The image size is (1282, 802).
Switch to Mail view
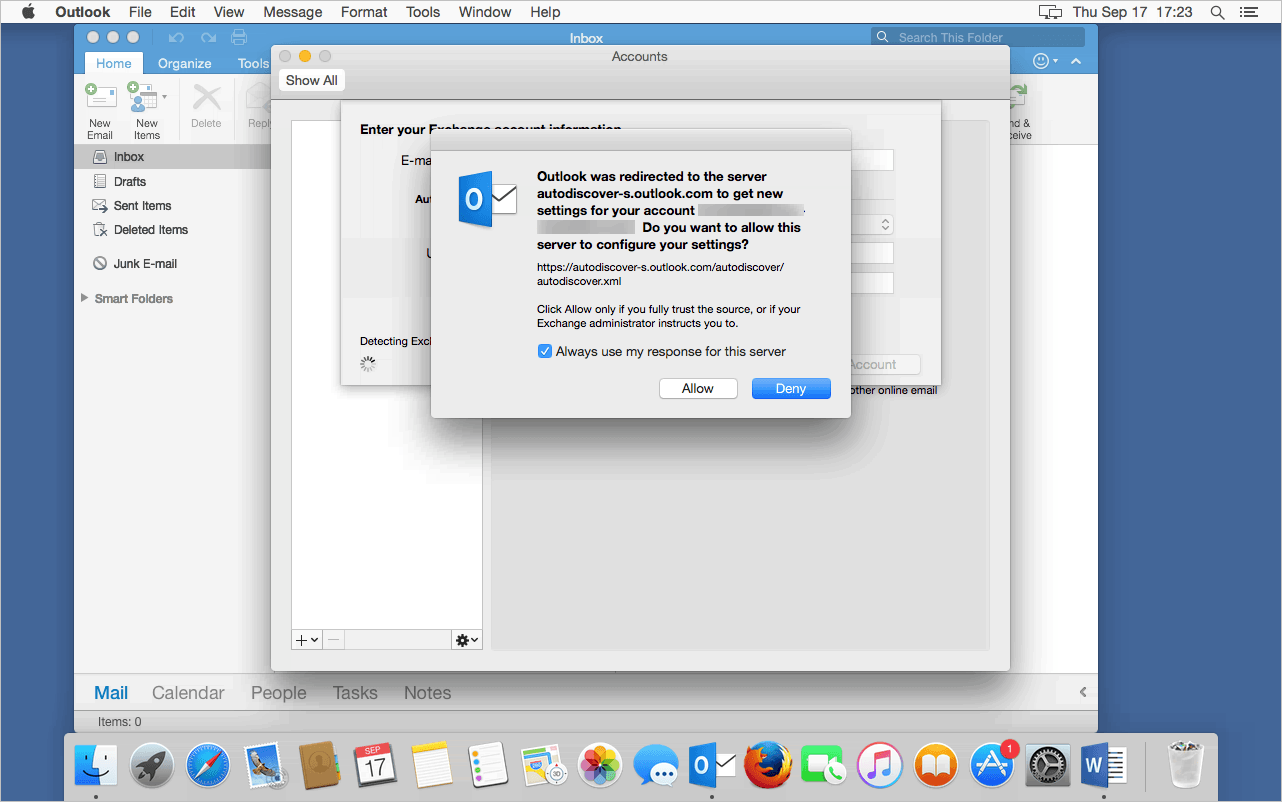(x=111, y=693)
